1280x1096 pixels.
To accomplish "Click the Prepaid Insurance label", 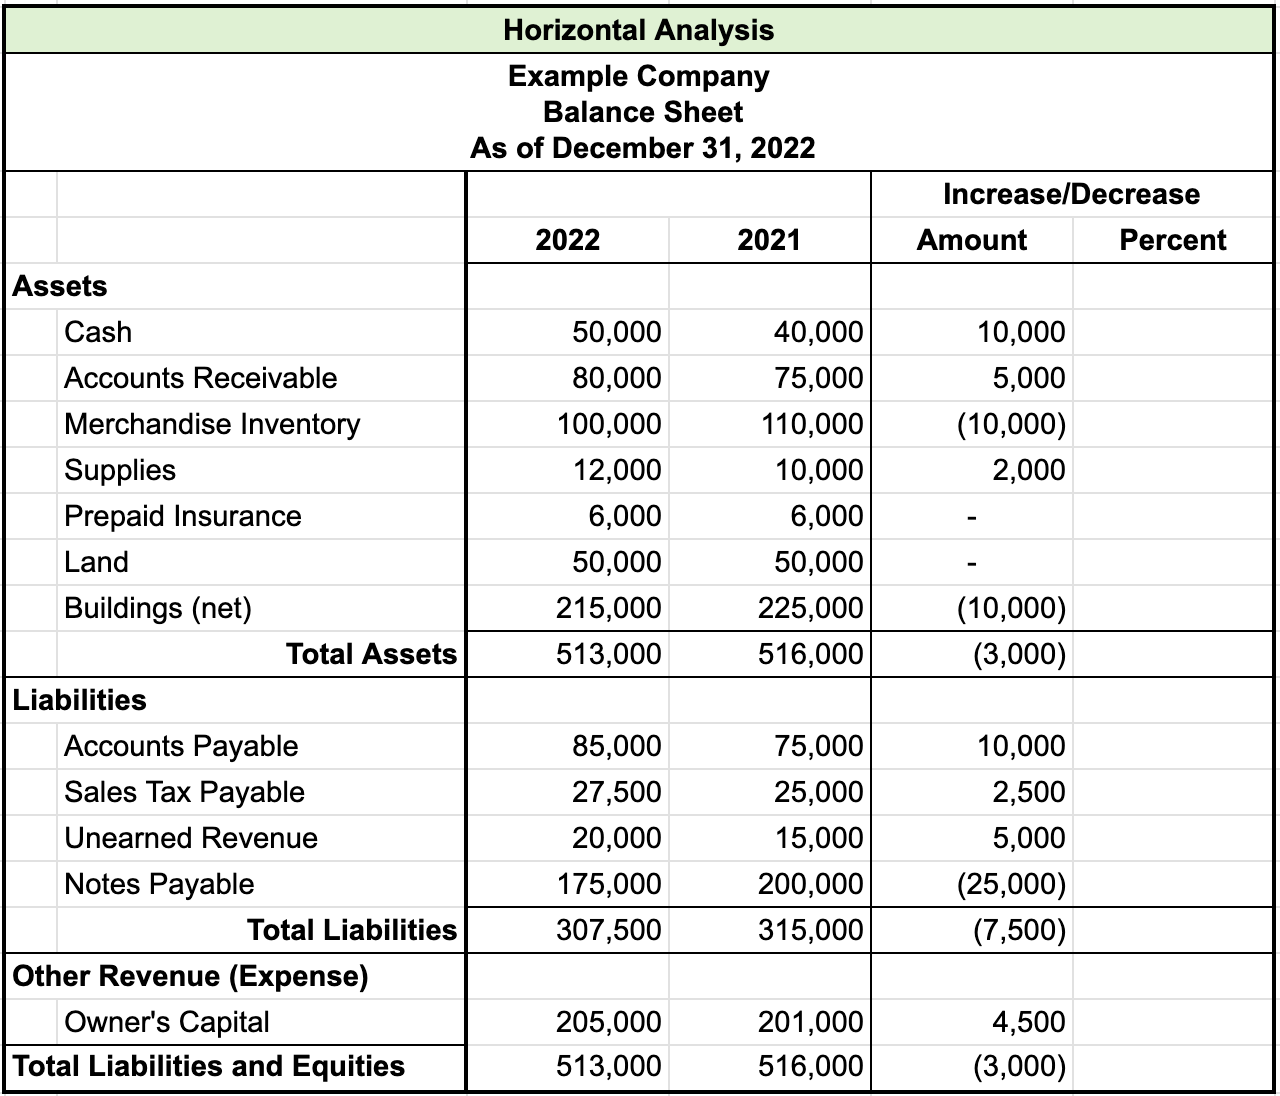I will pos(183,516).
